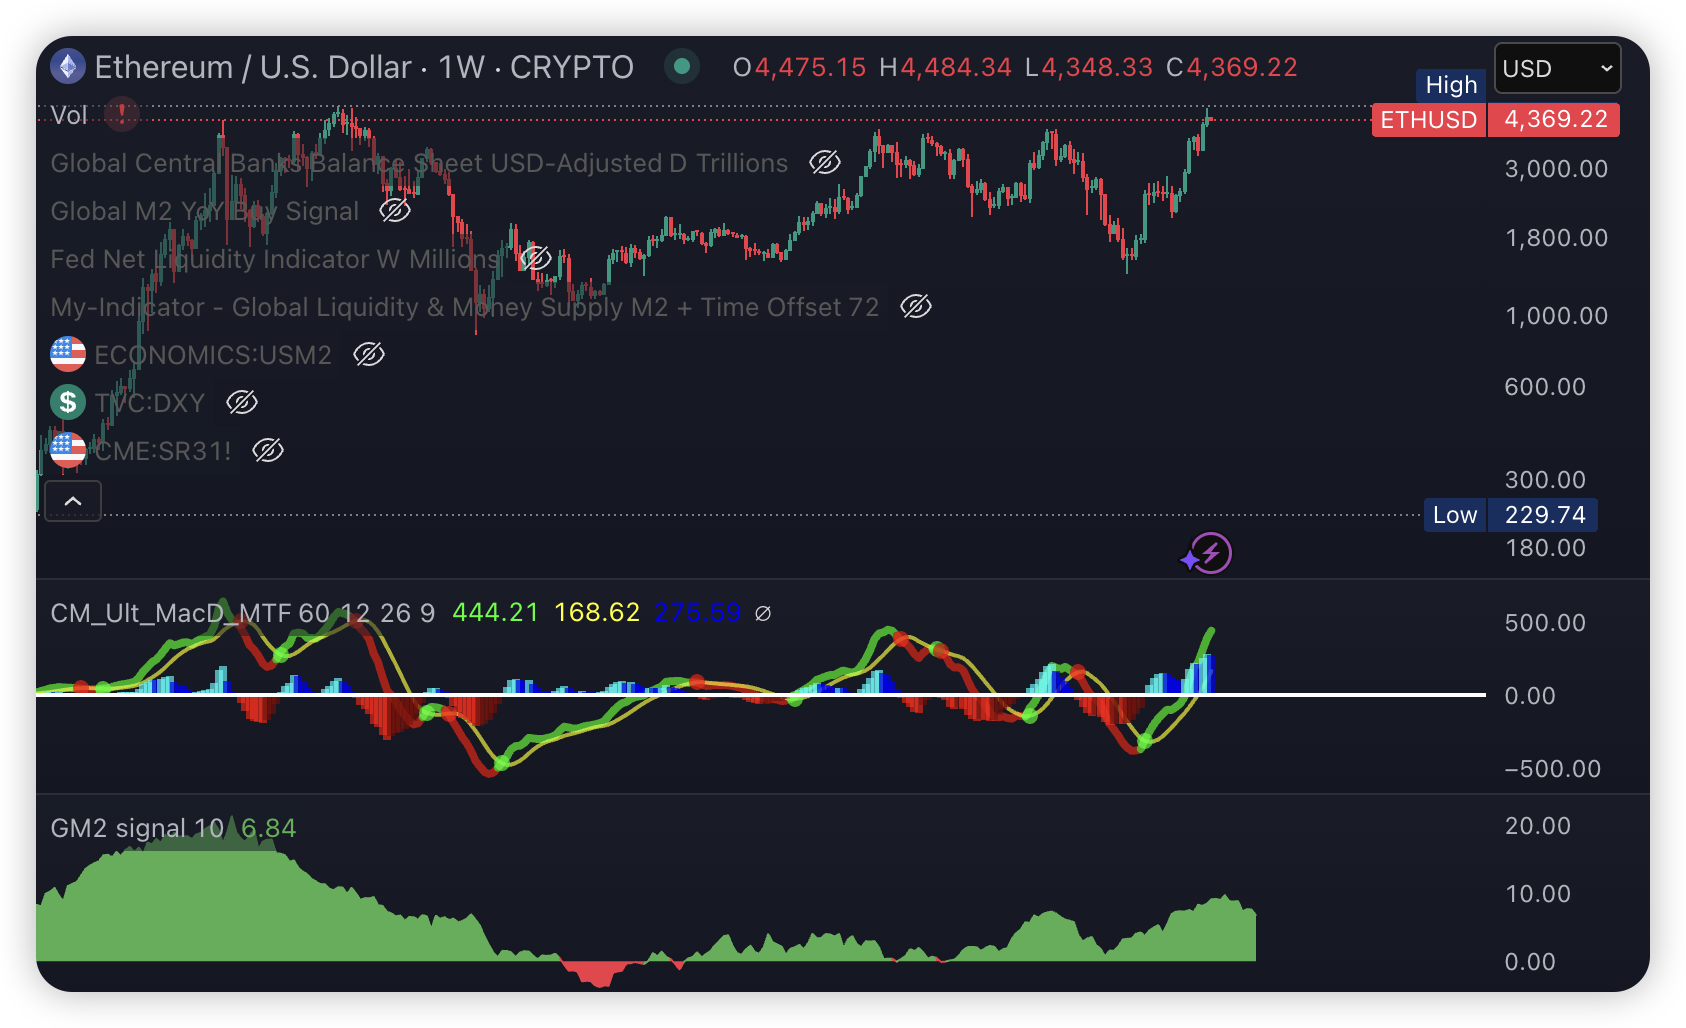Collapse the indicator legend with chevron
The image size is (1686, 1028).
(73, 501)
